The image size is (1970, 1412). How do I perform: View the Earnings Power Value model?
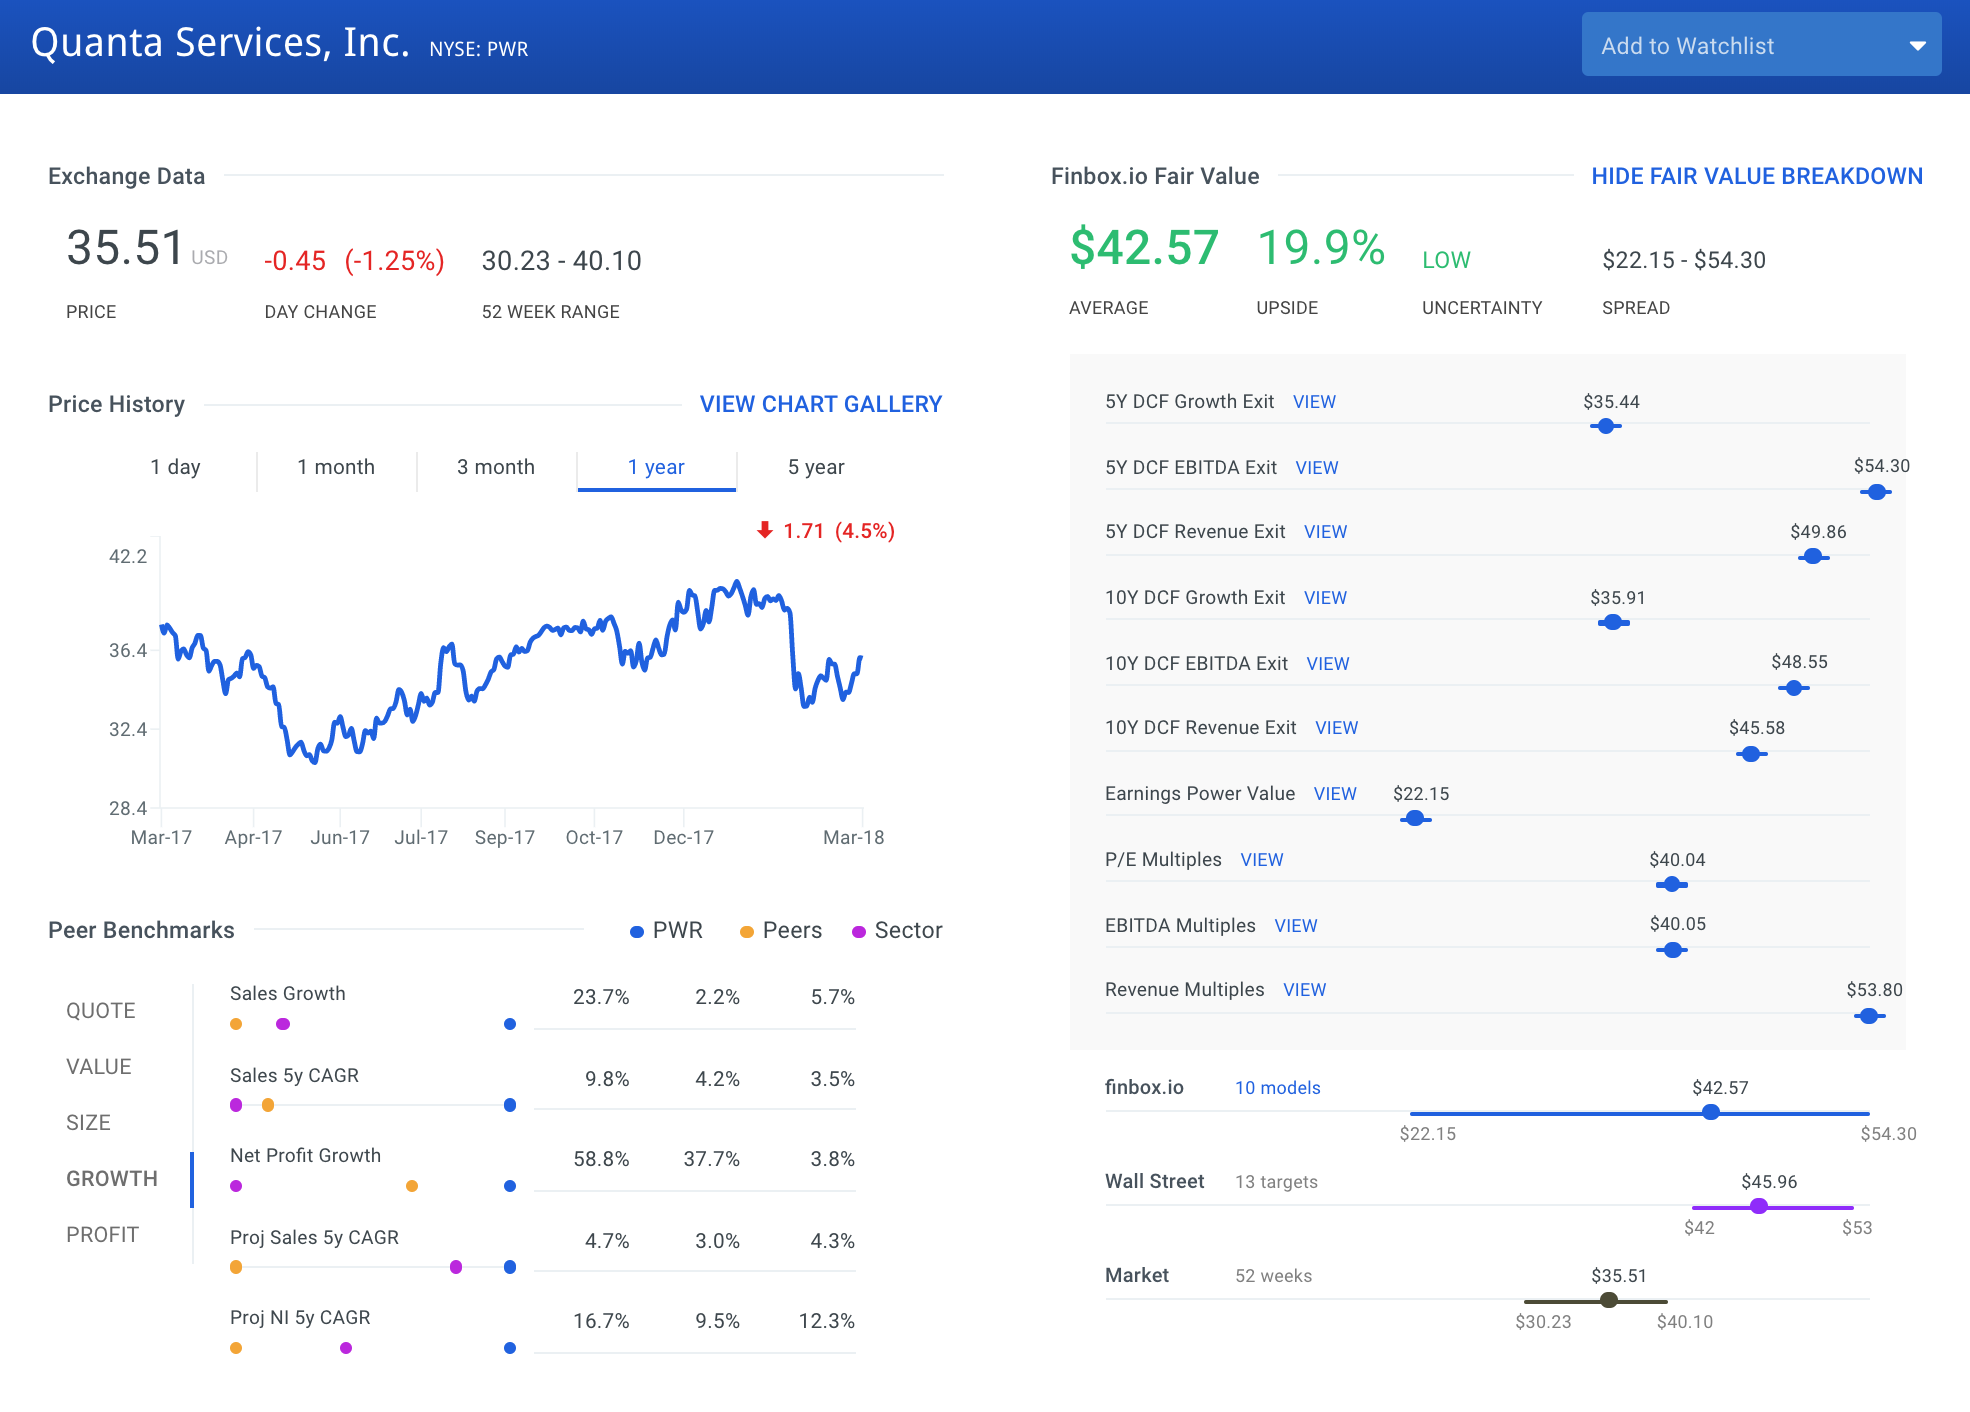click(1335, 794)
